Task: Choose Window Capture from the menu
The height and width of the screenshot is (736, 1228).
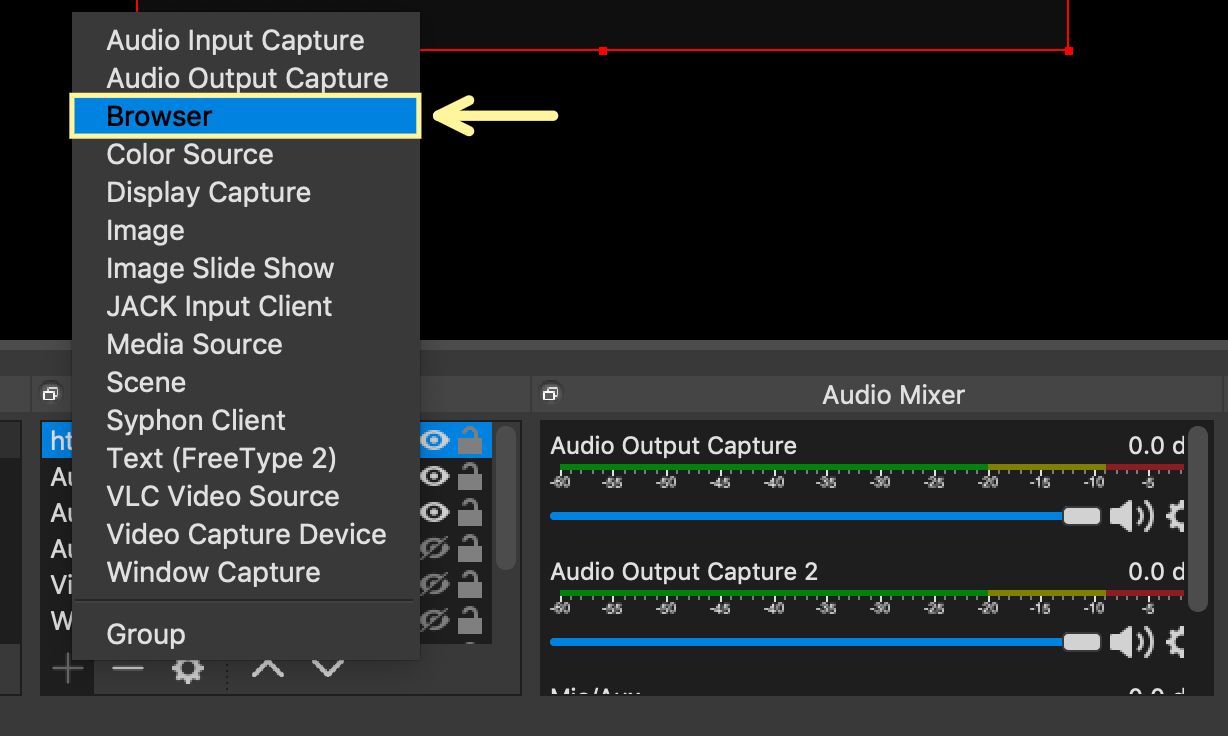Action: click(x=213, y=572)
